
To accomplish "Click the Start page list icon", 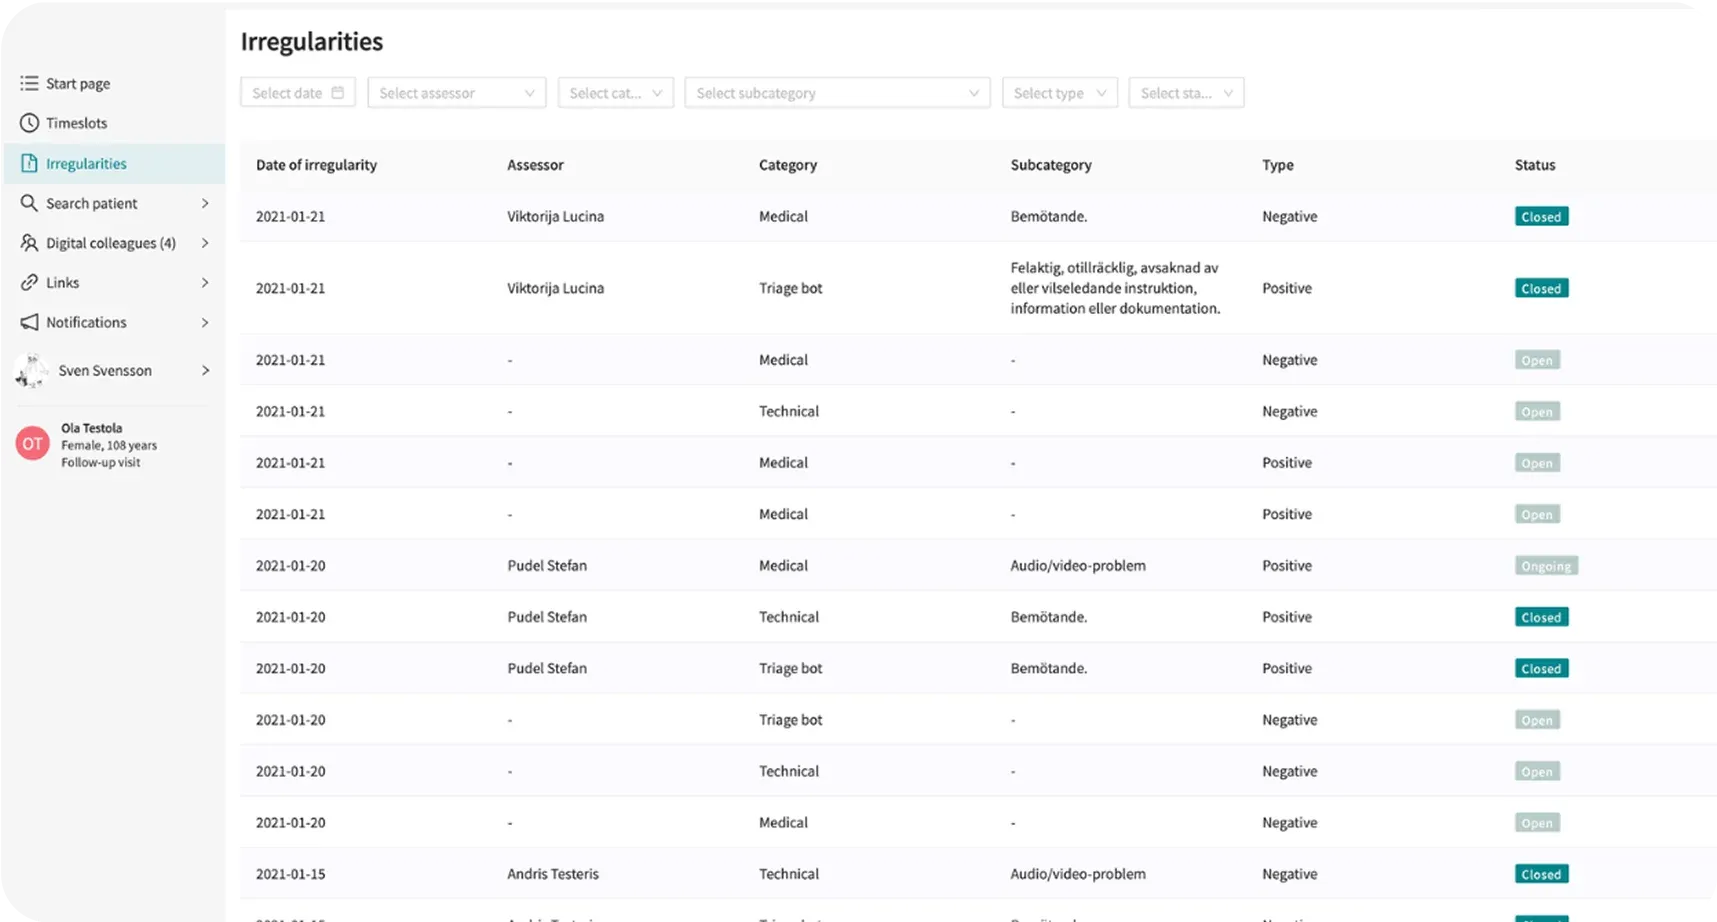I will [29, 84].
